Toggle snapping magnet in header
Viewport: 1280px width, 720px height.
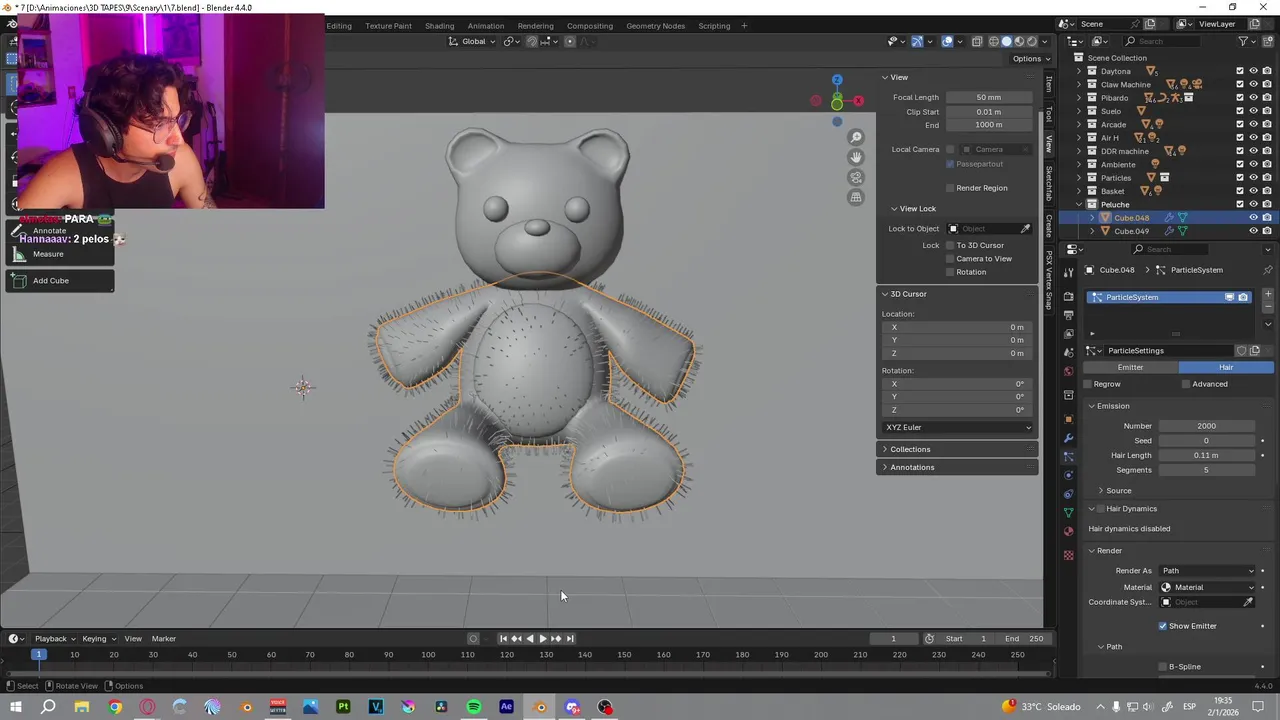532,41
